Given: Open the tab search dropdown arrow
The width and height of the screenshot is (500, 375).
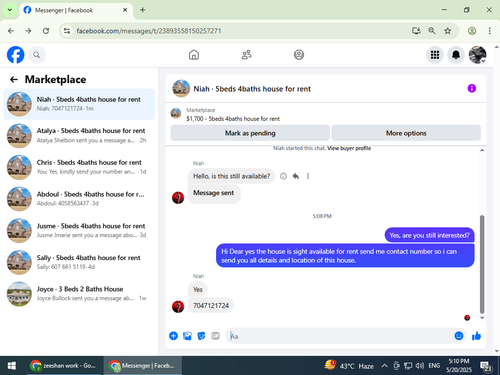Looking at the screenshot, I should [10, 10].
